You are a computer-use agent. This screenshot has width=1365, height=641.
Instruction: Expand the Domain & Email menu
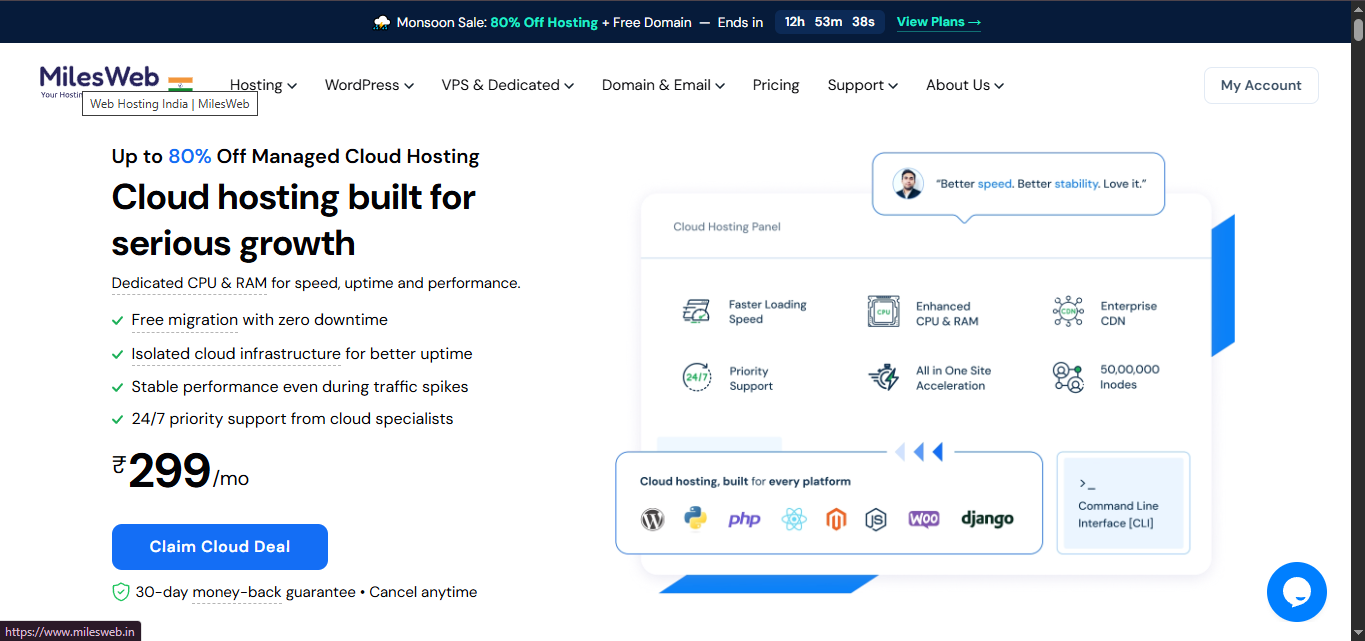(x=663, y=85)
